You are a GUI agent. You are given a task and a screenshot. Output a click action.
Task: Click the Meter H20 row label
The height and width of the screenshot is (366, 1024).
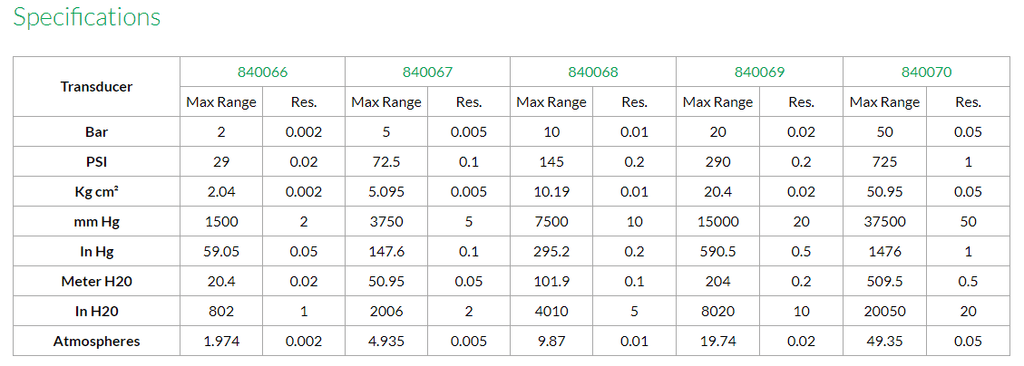click(x=97, y=282)
